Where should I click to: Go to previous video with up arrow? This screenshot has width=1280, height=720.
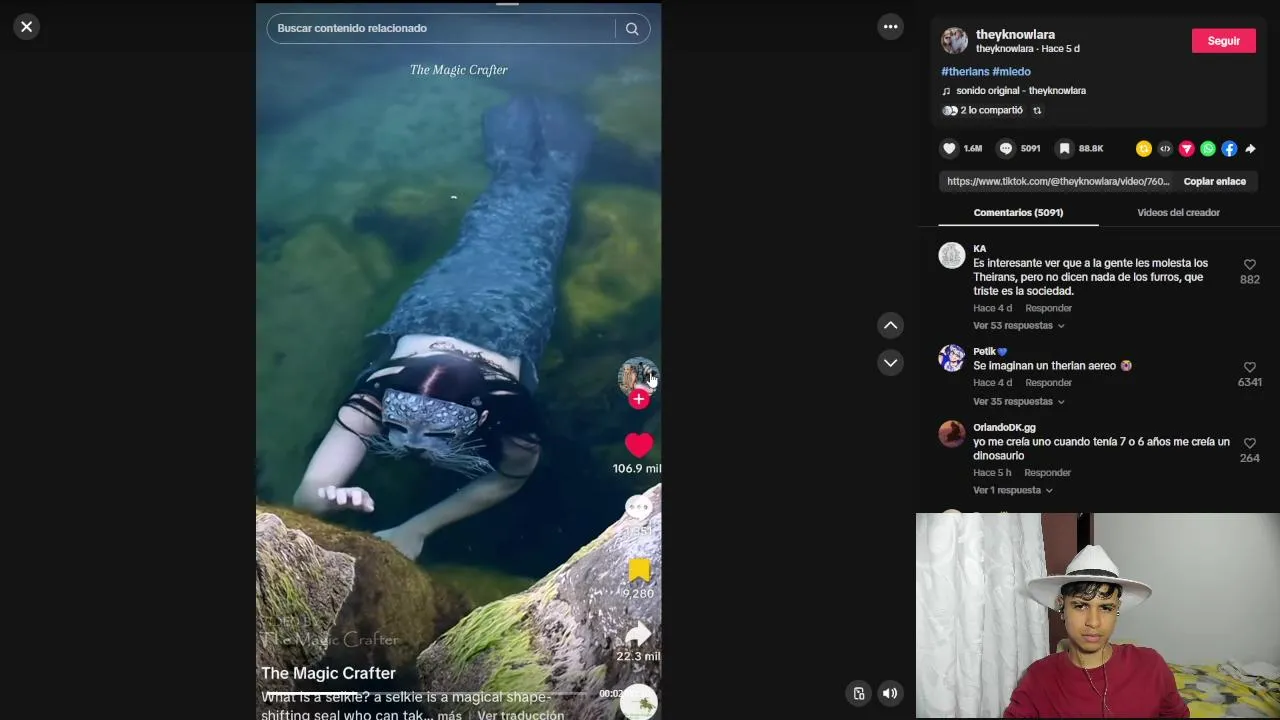point(890,325)
